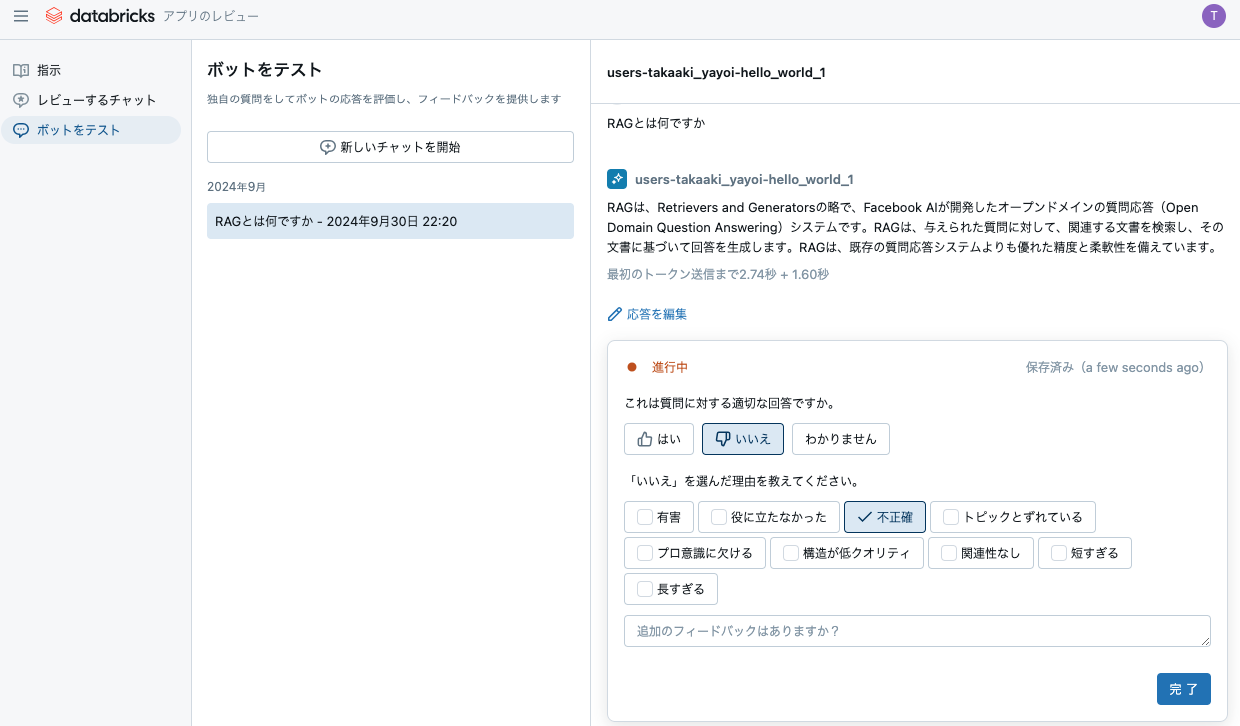Click the chat icon beside ボットをテスト
Image resolution: width=1240 pixels, height=726 pixels.
coord(21,129)
